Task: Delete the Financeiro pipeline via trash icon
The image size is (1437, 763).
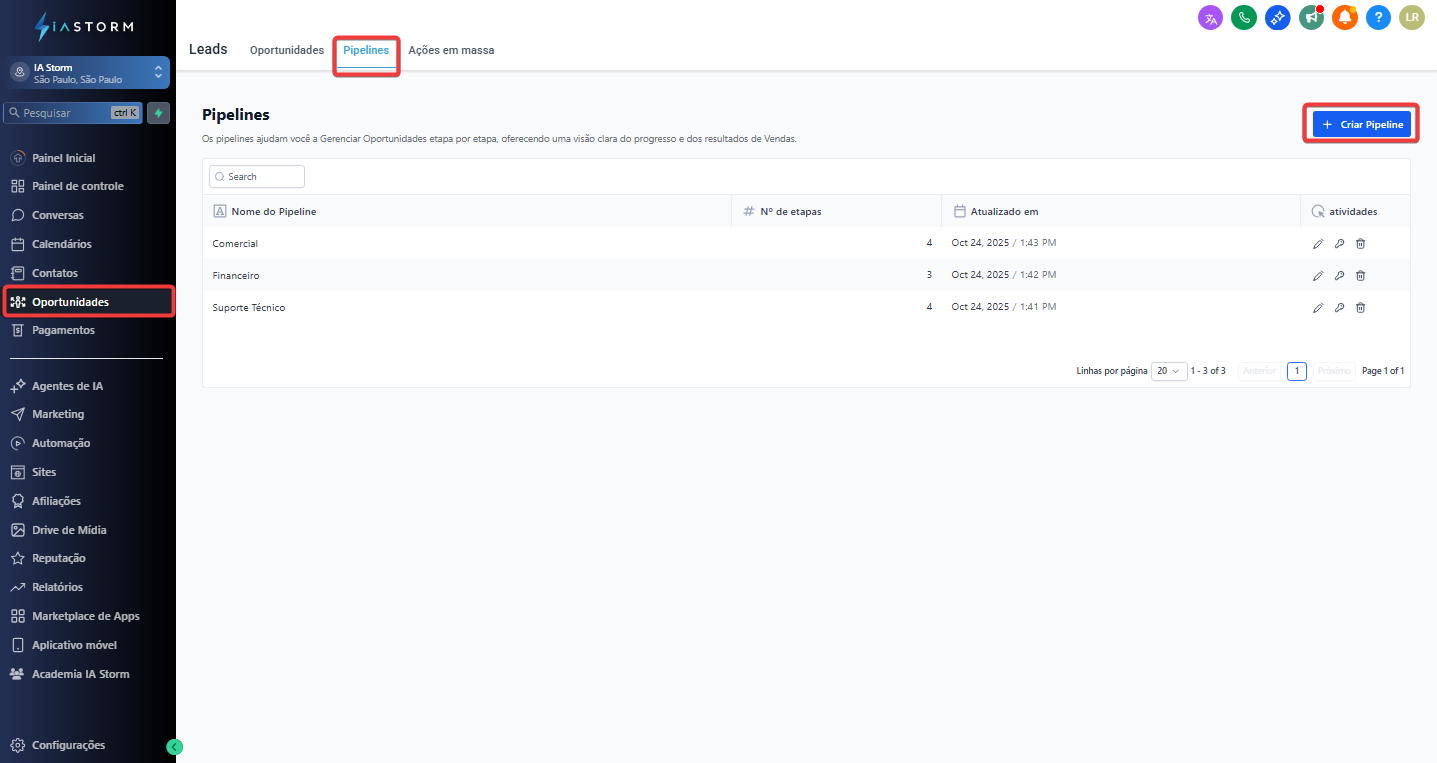Action: point(1360,275)
